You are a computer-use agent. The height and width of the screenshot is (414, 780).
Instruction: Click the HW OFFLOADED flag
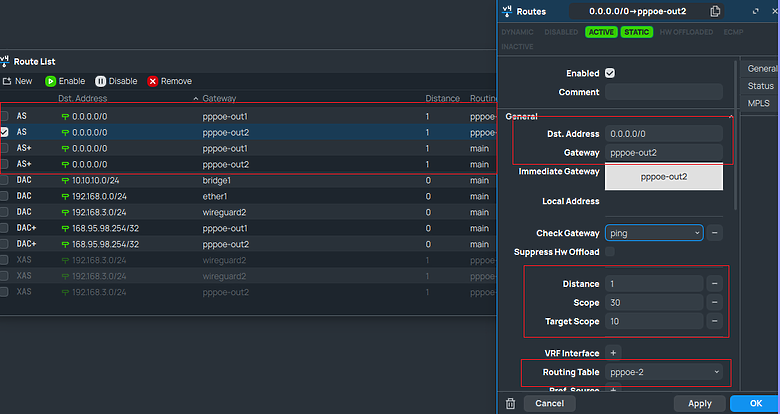pyautogui.click(x=686, y=32)
